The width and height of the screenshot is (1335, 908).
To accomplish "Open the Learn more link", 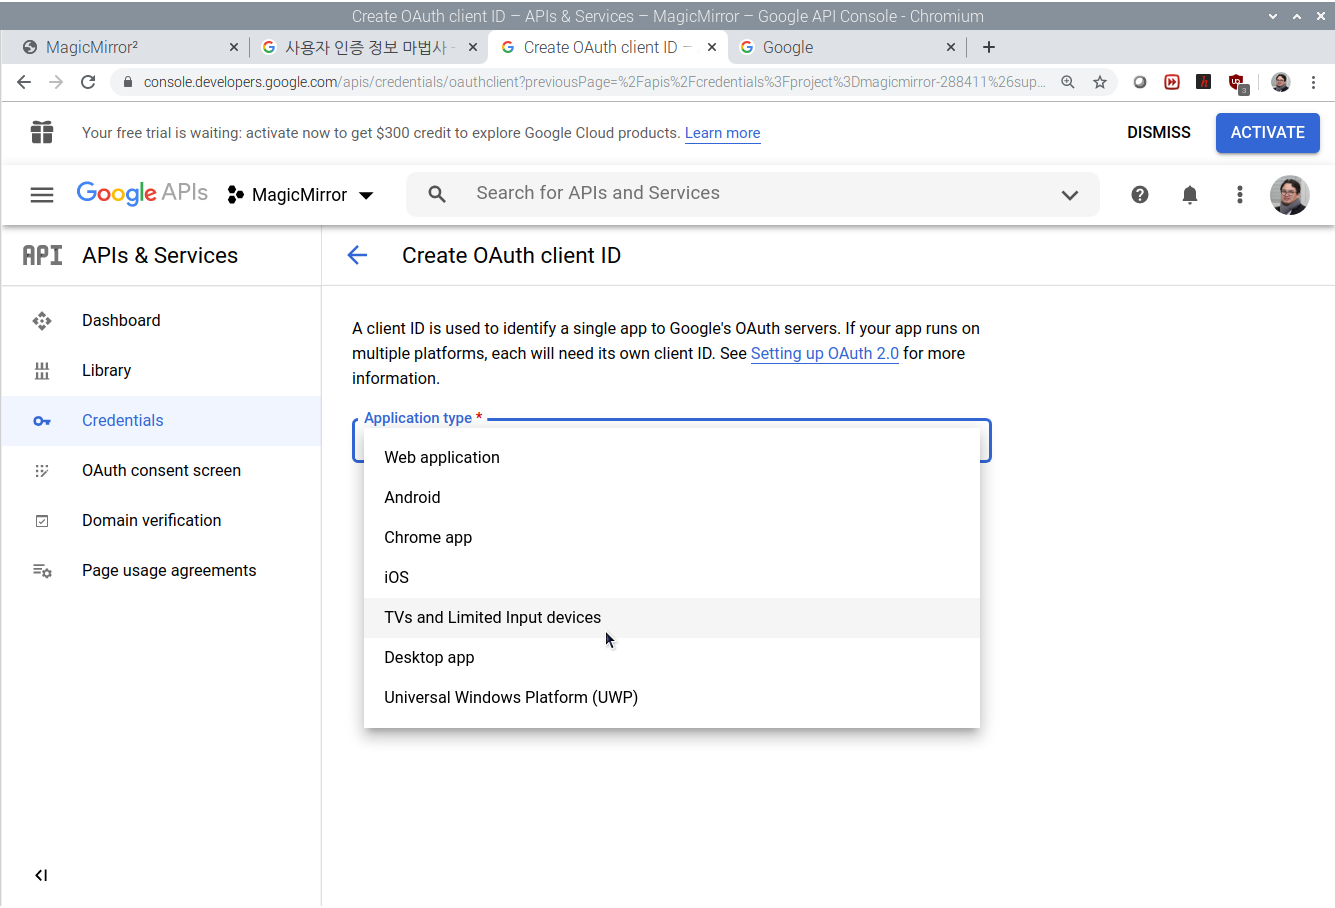I will [x=722, y=133].
